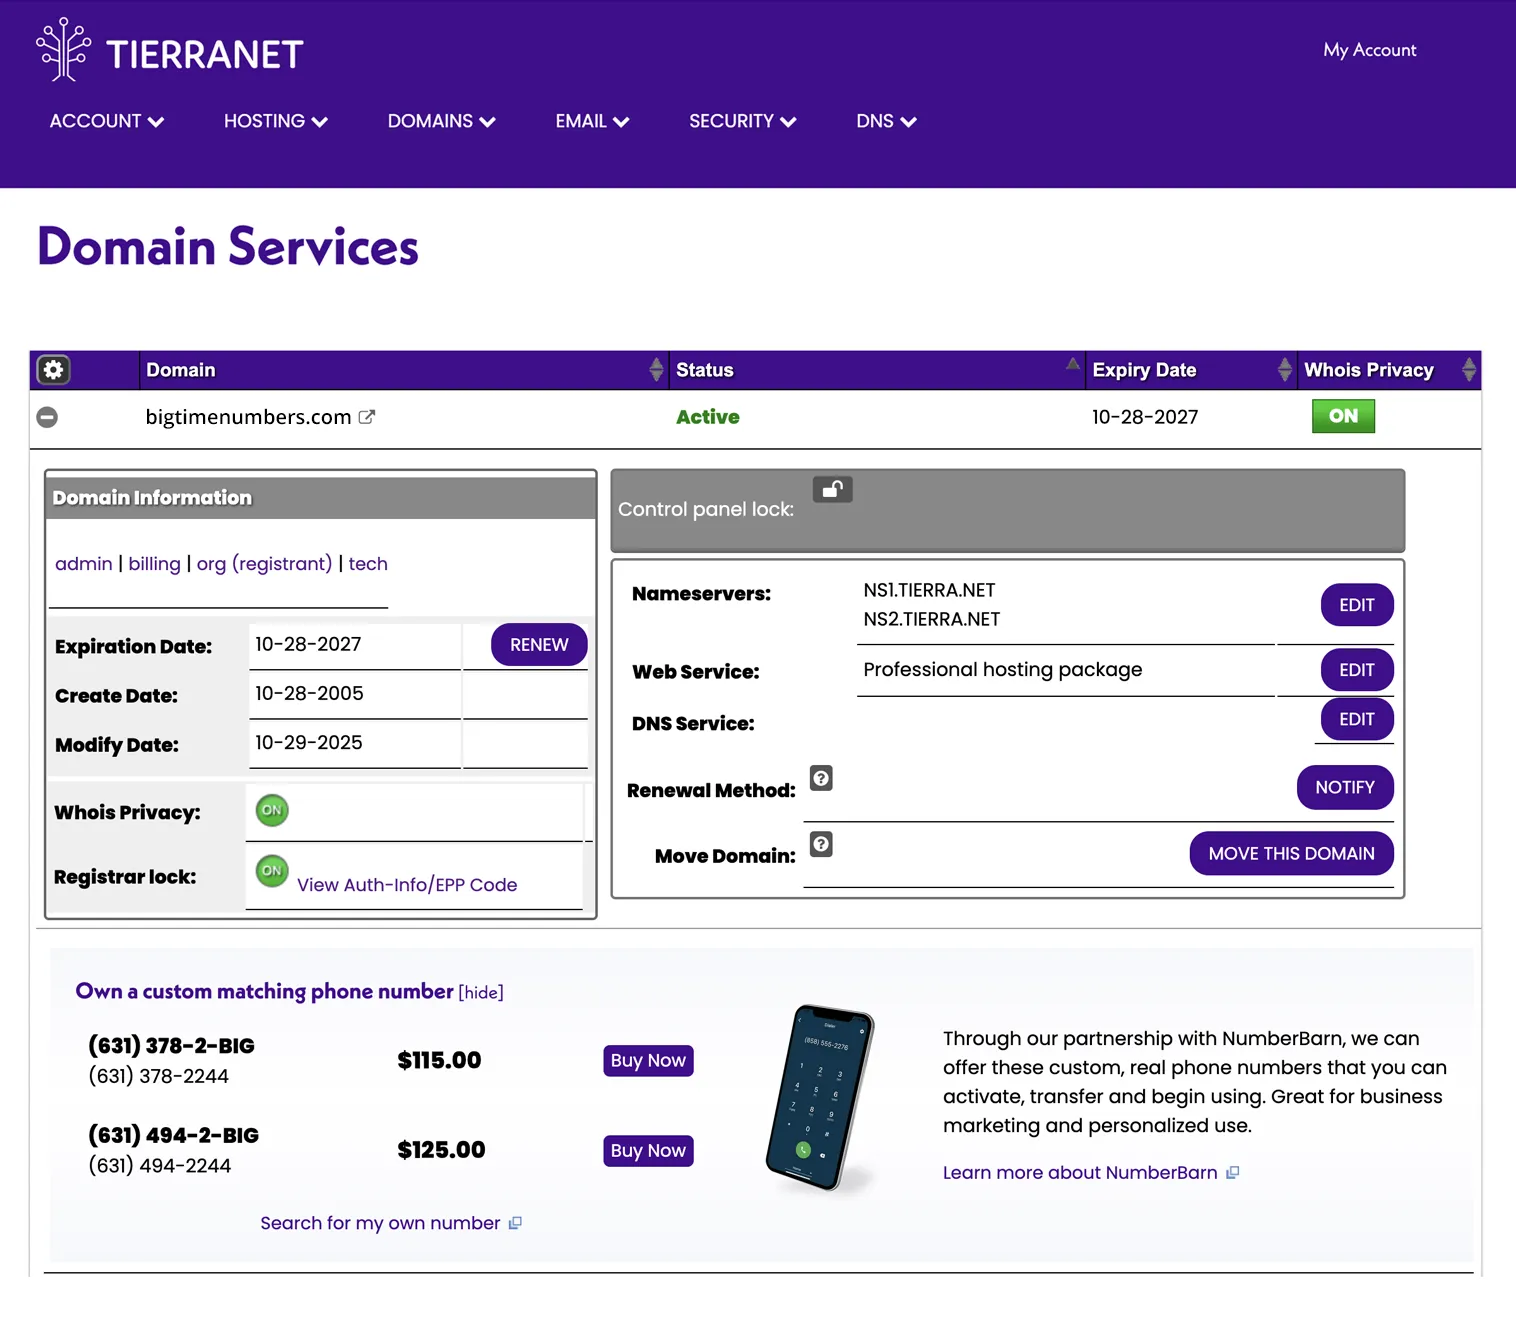Click the Tierranet tree logo
Screen dimensions: 1516x1326
click(64, 50)
